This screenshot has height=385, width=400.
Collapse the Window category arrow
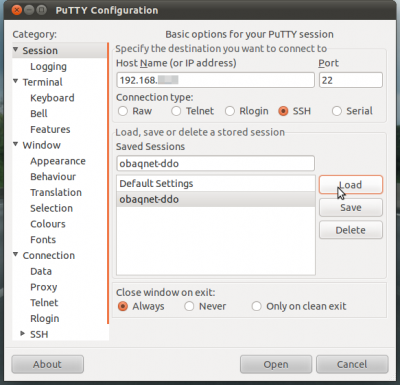pyautogui.click(x=16, y=144)
